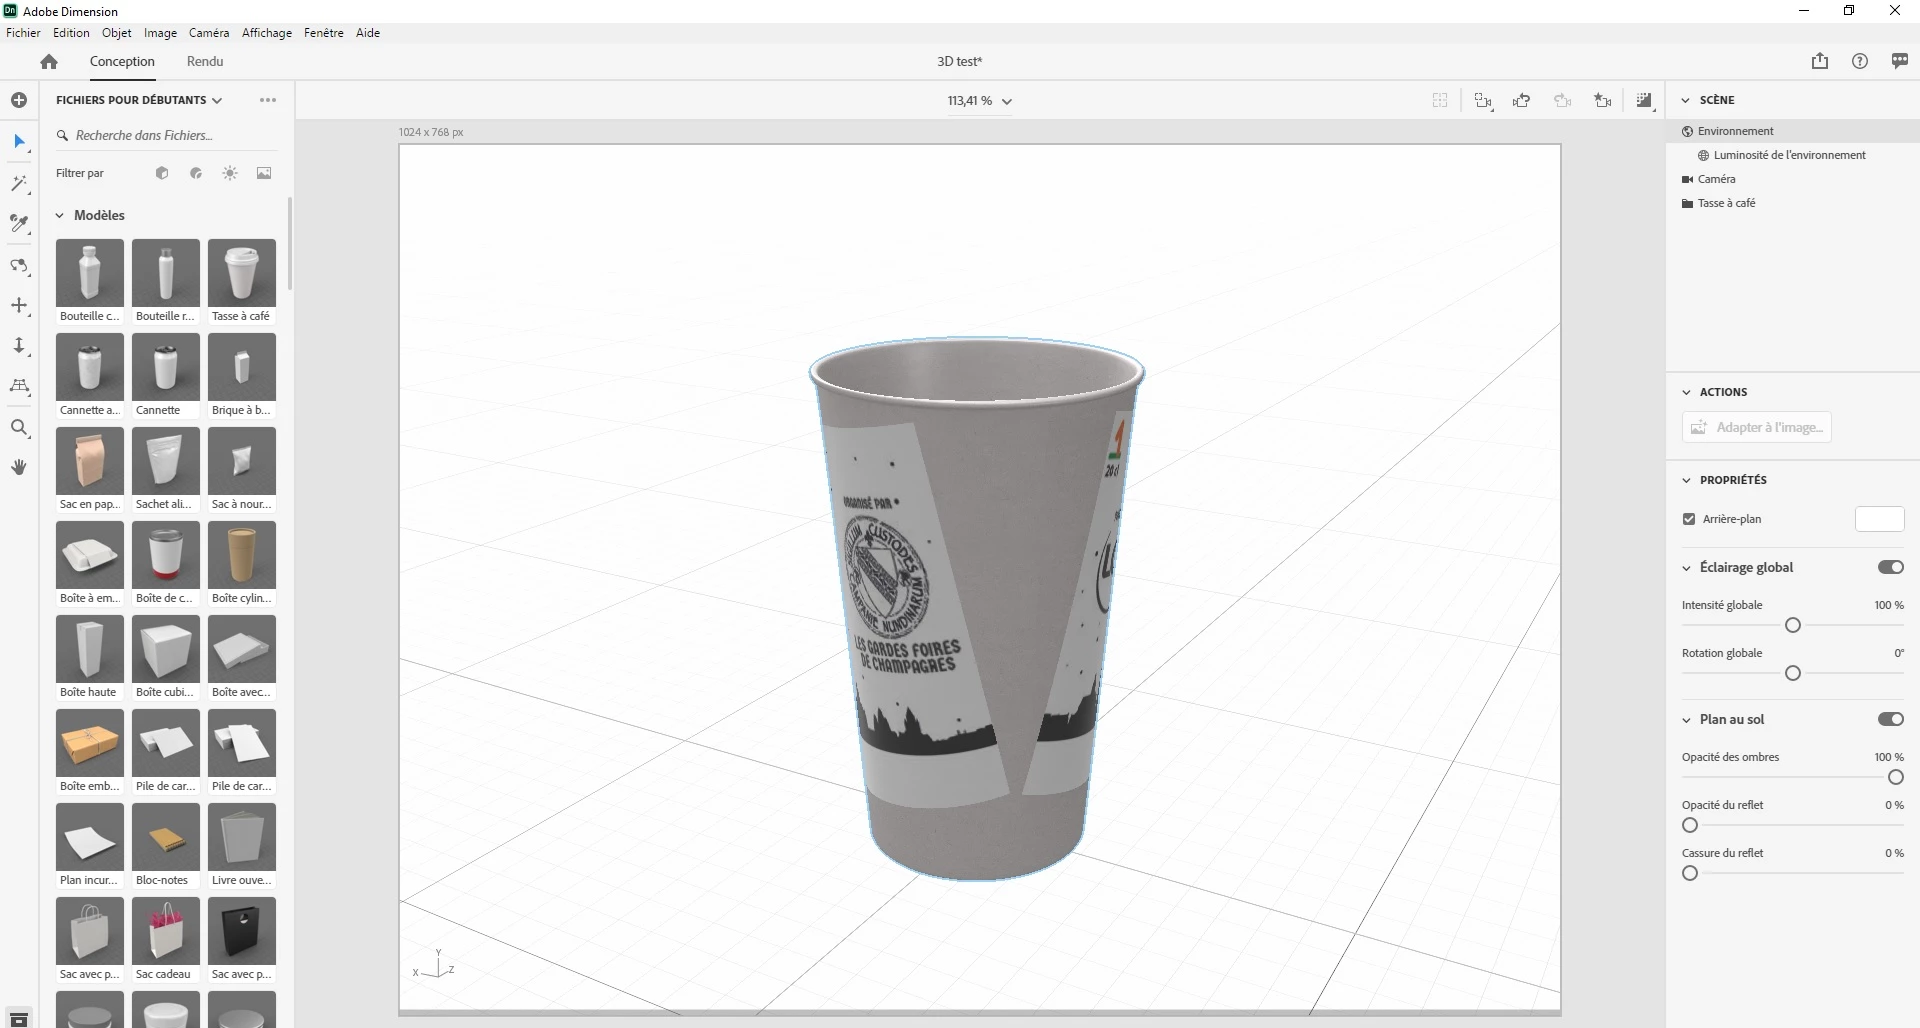Select Environnement in the scene tree

tap(1793, 131)
